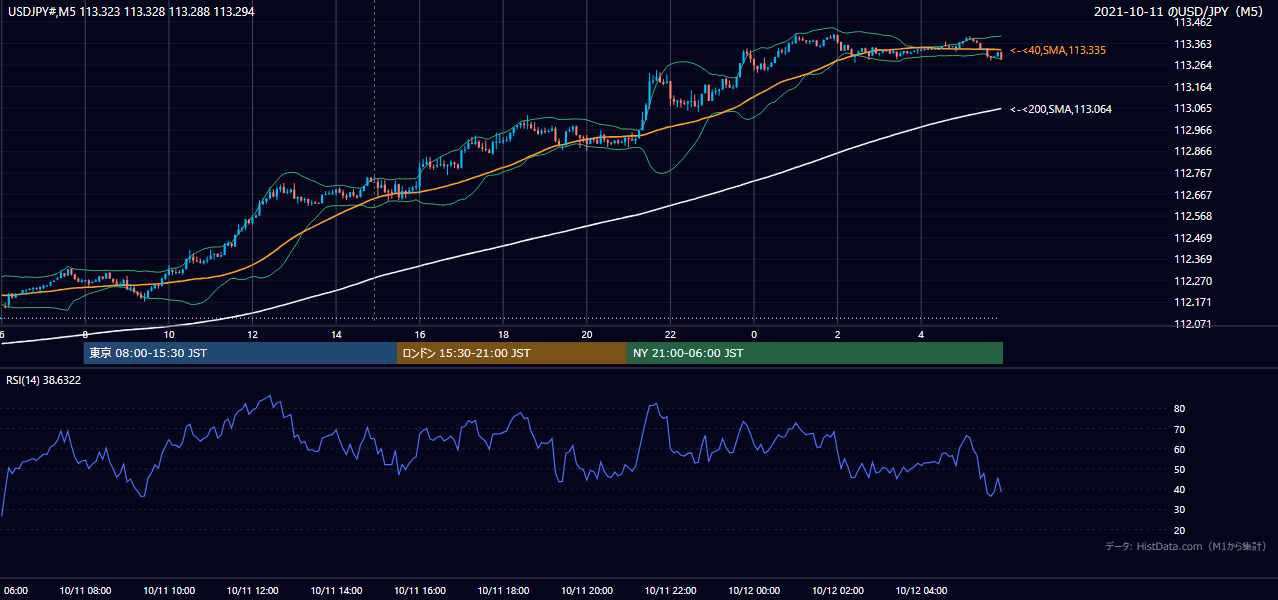Click the 10/11 10:00 bottom timestamp

[169, 591]
